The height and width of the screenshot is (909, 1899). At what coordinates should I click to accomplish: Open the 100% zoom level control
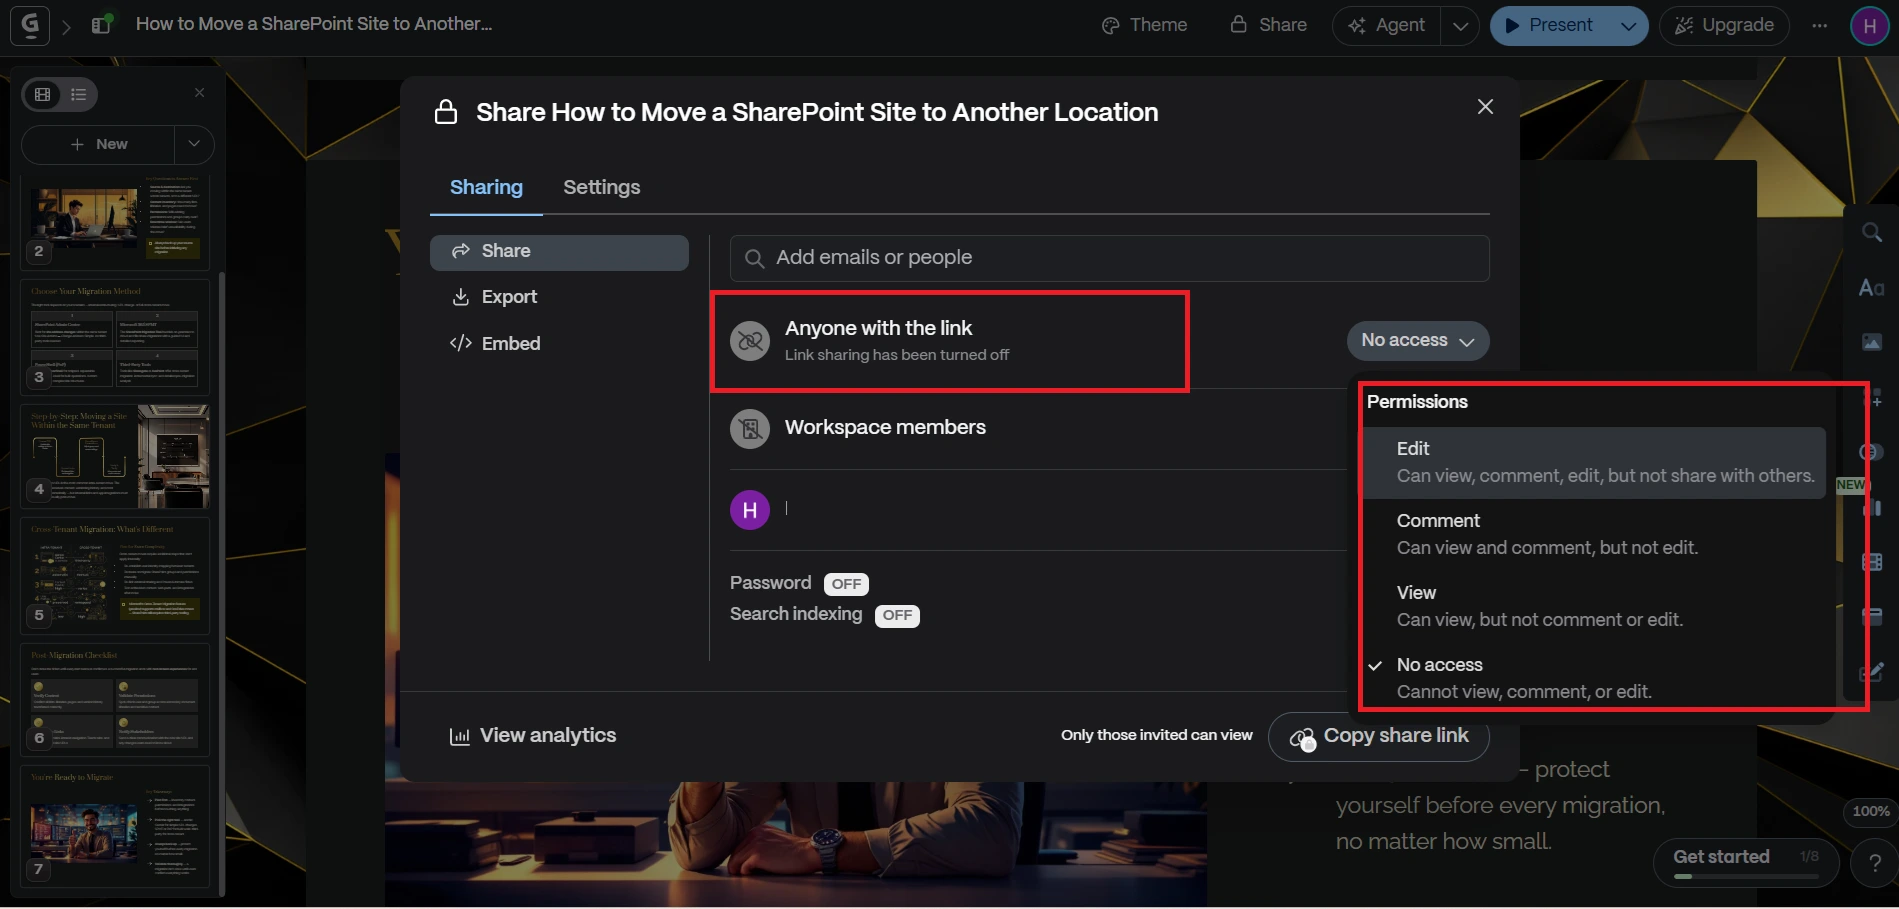(1870, 811)
